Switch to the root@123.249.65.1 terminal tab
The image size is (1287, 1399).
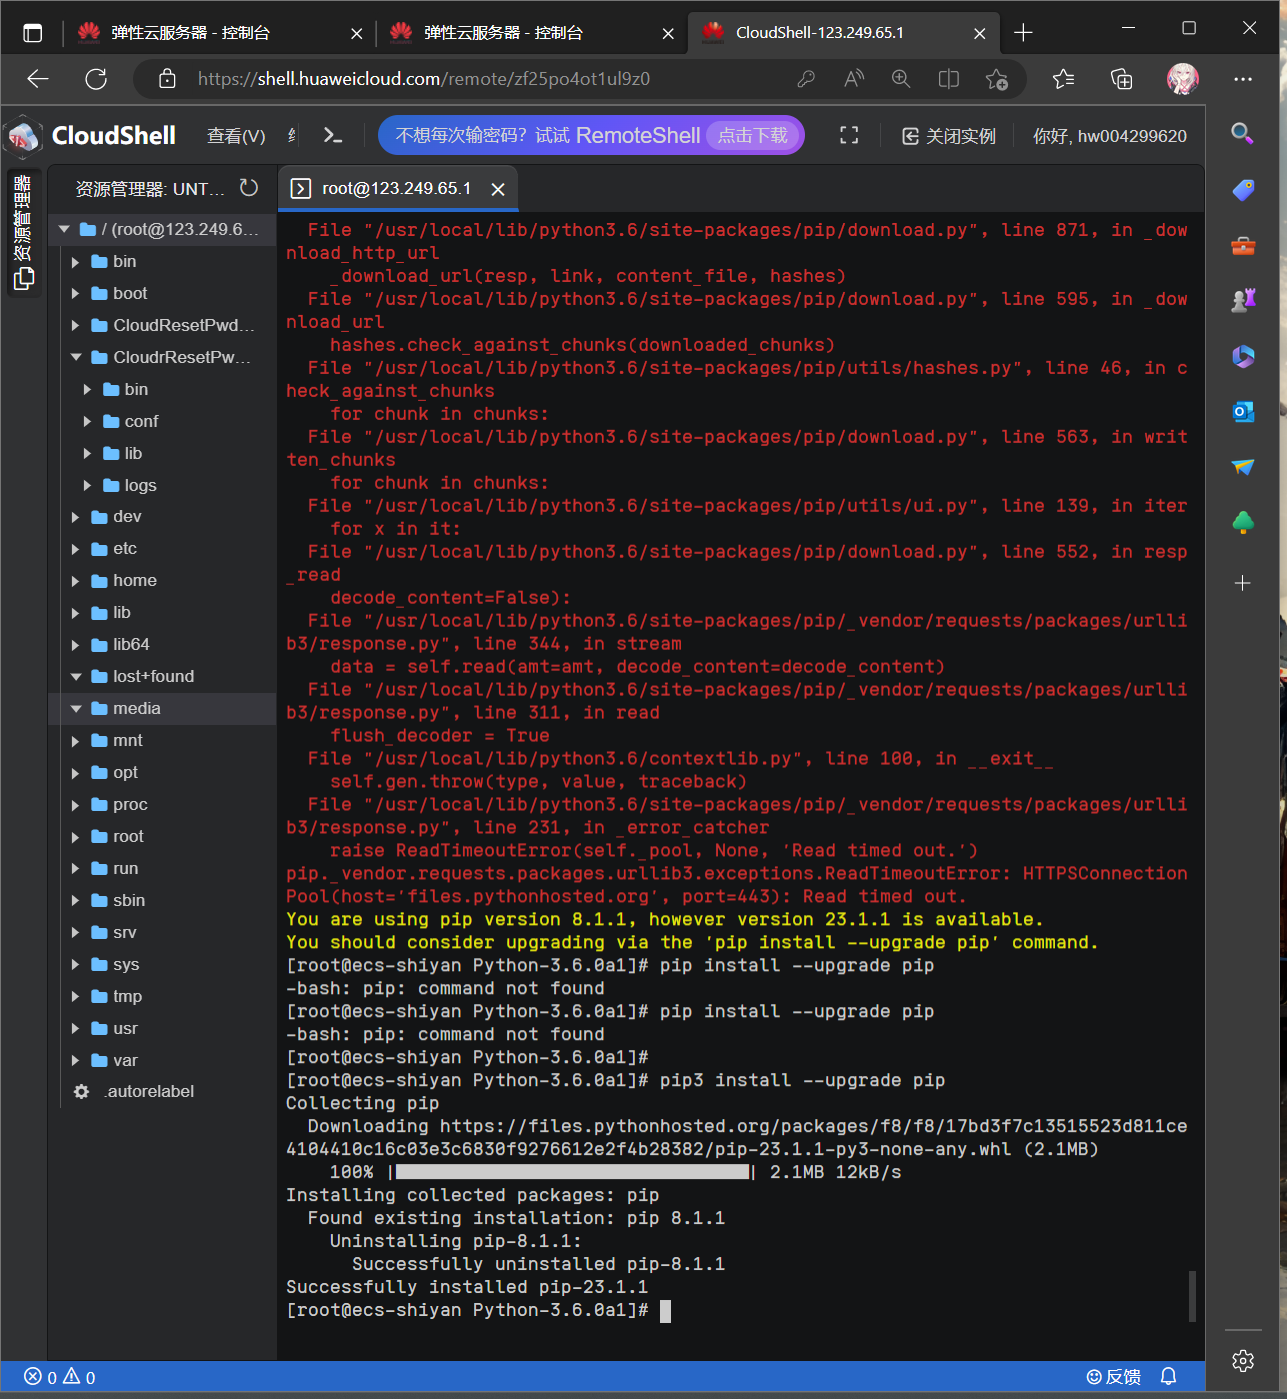click(x=396, y=189)
